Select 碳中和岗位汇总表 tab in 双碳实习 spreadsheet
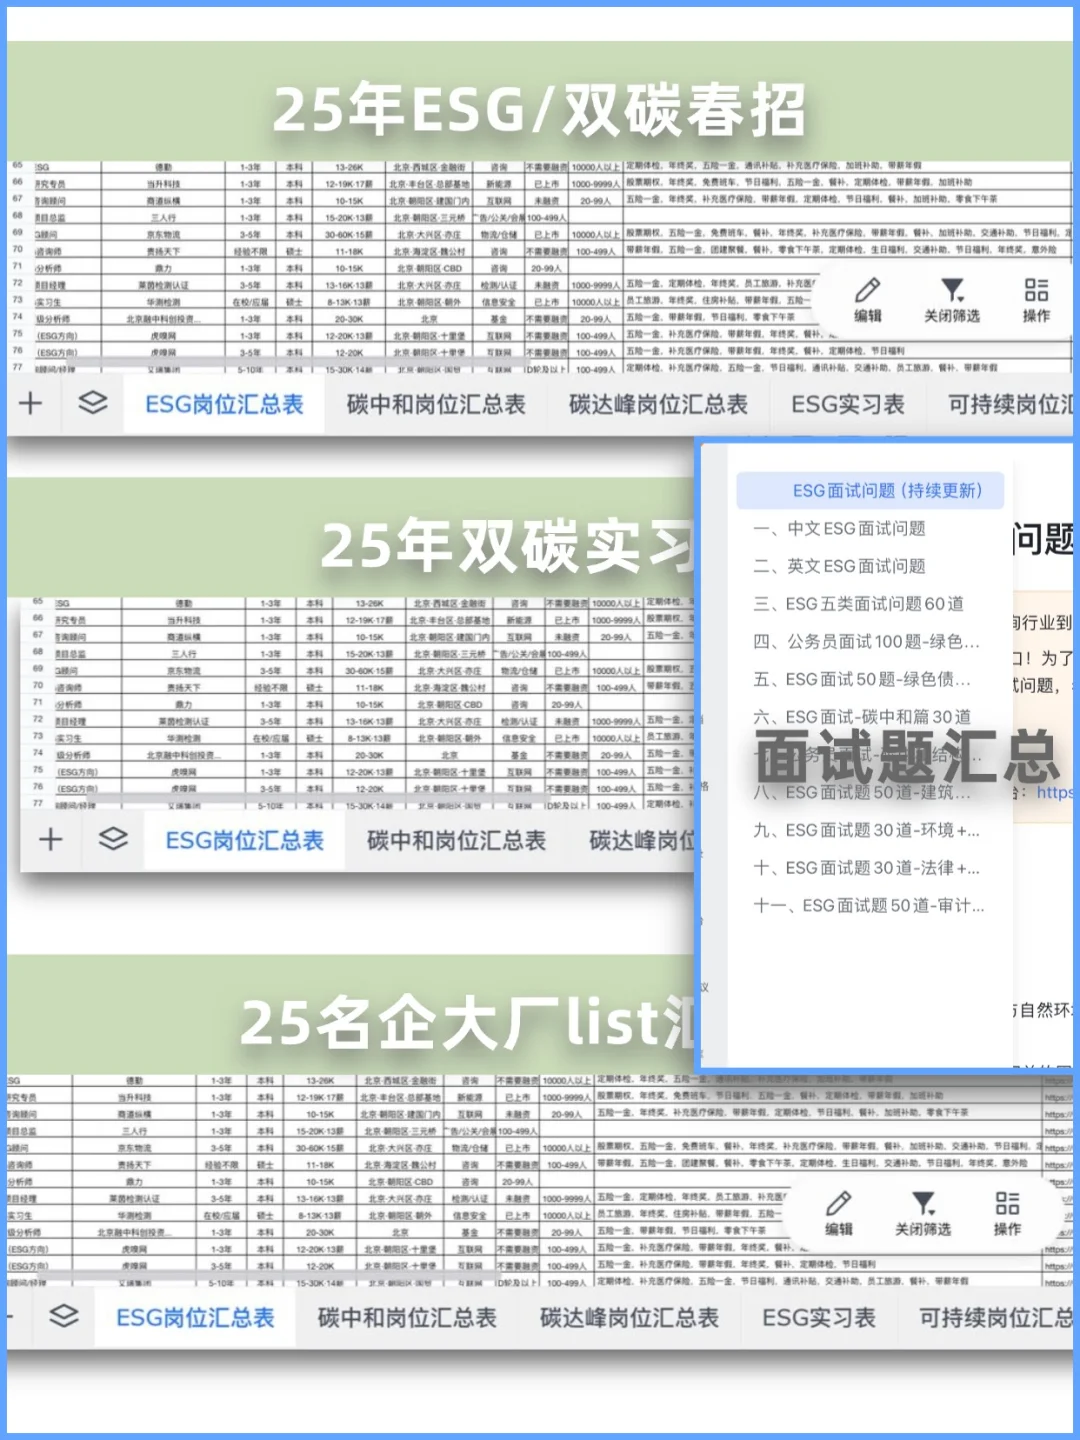The image size is (1080, 1440). coord(456,841)
